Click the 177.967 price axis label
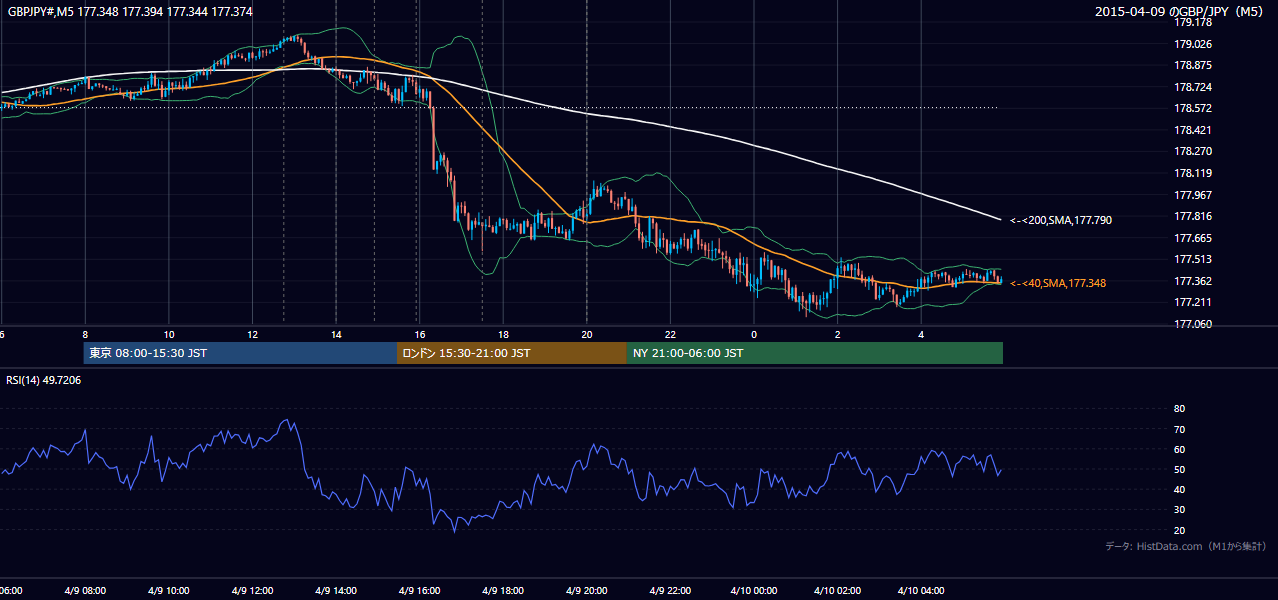 (1193, 195)
